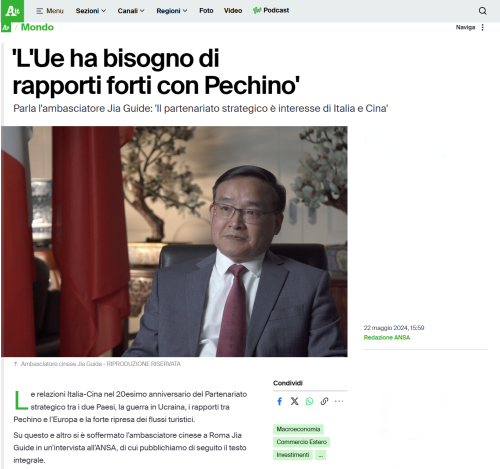Click the ambassador Jia Guide photo
The image size is (500, 469).
(x=174, y=241)
